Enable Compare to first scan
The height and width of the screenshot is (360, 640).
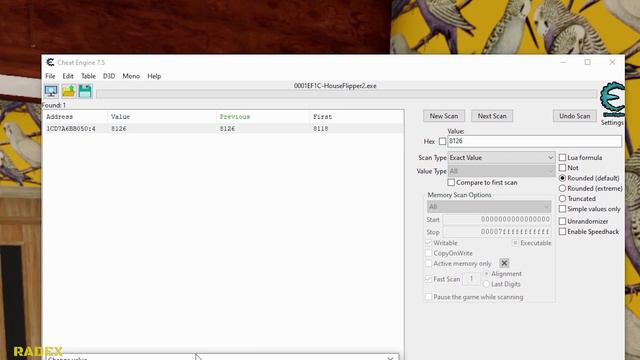451,182
